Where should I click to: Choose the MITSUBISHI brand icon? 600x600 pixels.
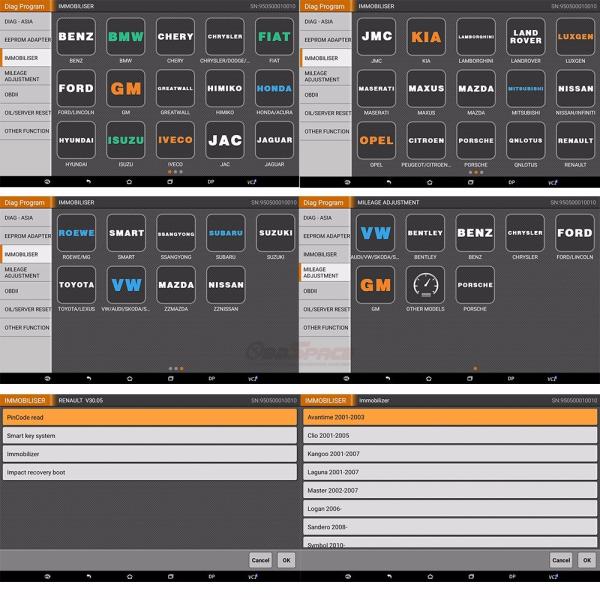[526, 89]
